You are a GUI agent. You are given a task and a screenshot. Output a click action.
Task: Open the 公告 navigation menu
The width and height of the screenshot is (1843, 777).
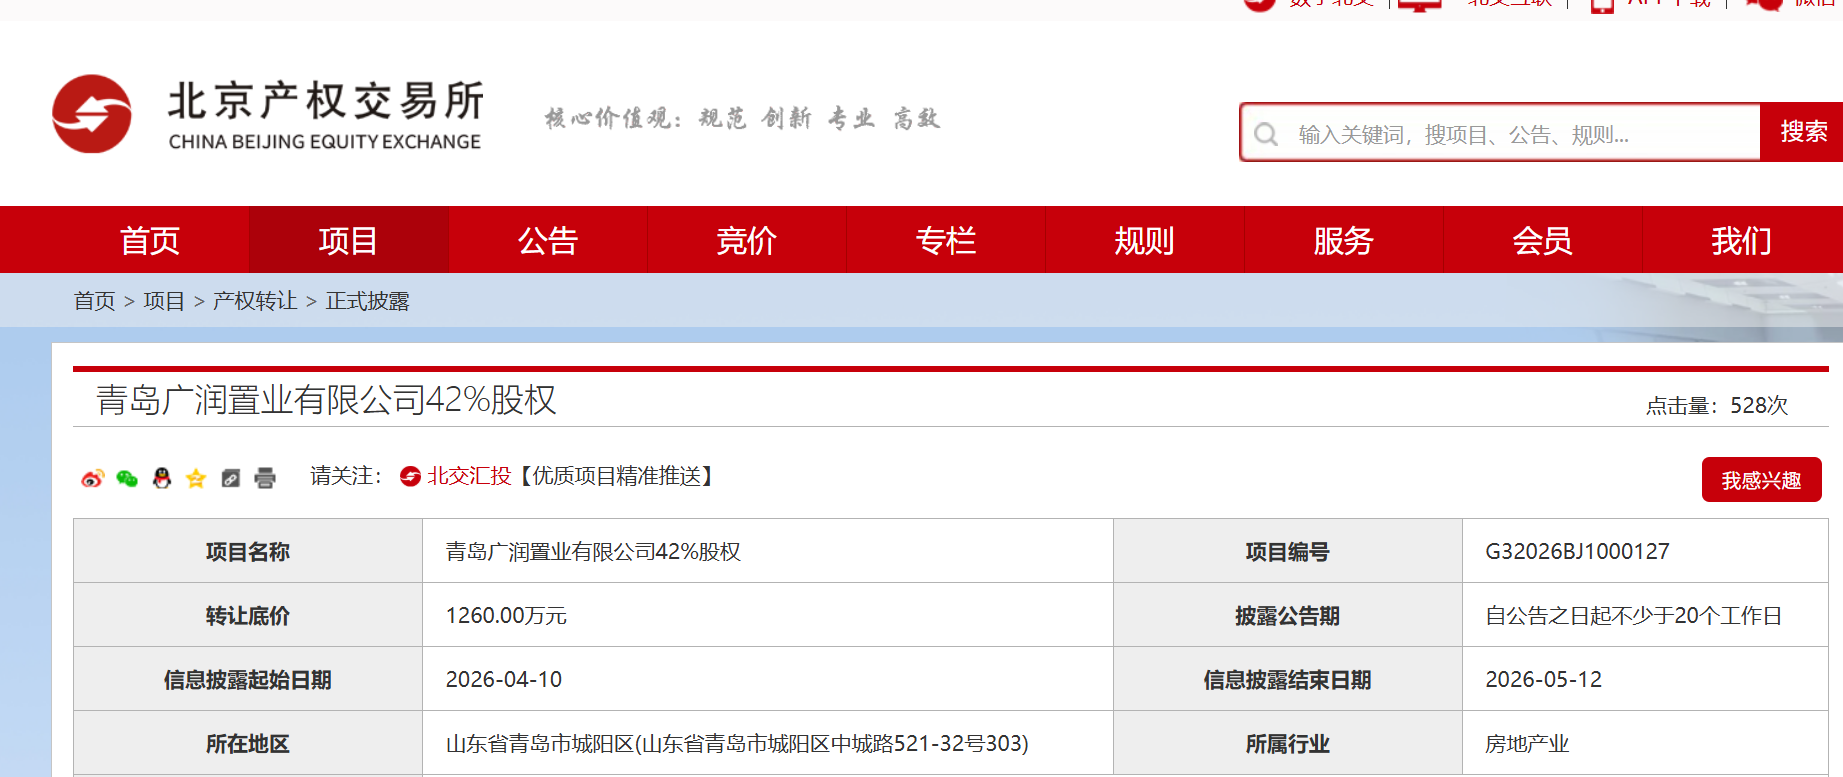547,240
